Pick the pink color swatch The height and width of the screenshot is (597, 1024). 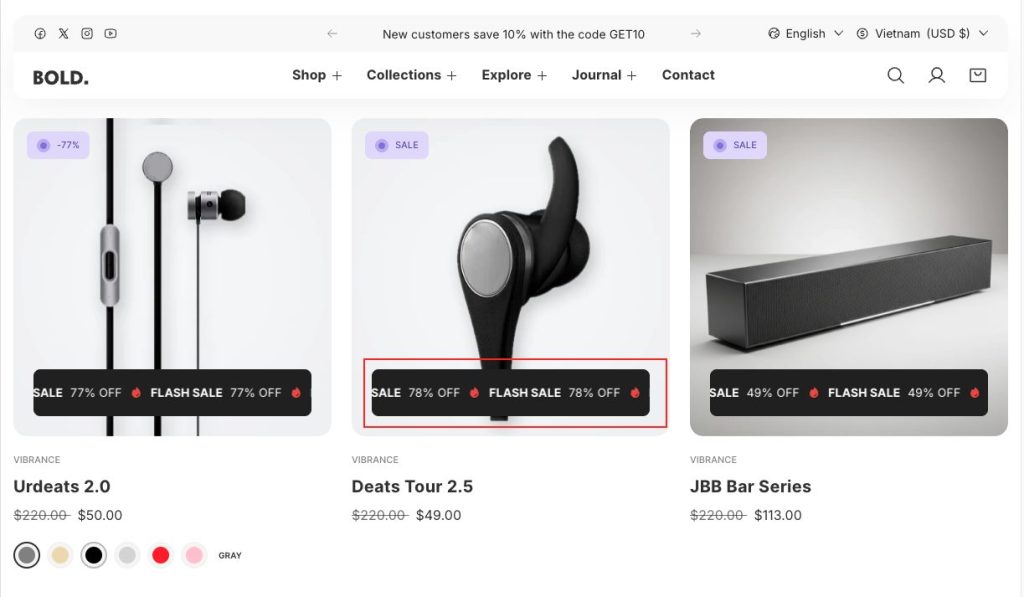[x=194, y=555]
